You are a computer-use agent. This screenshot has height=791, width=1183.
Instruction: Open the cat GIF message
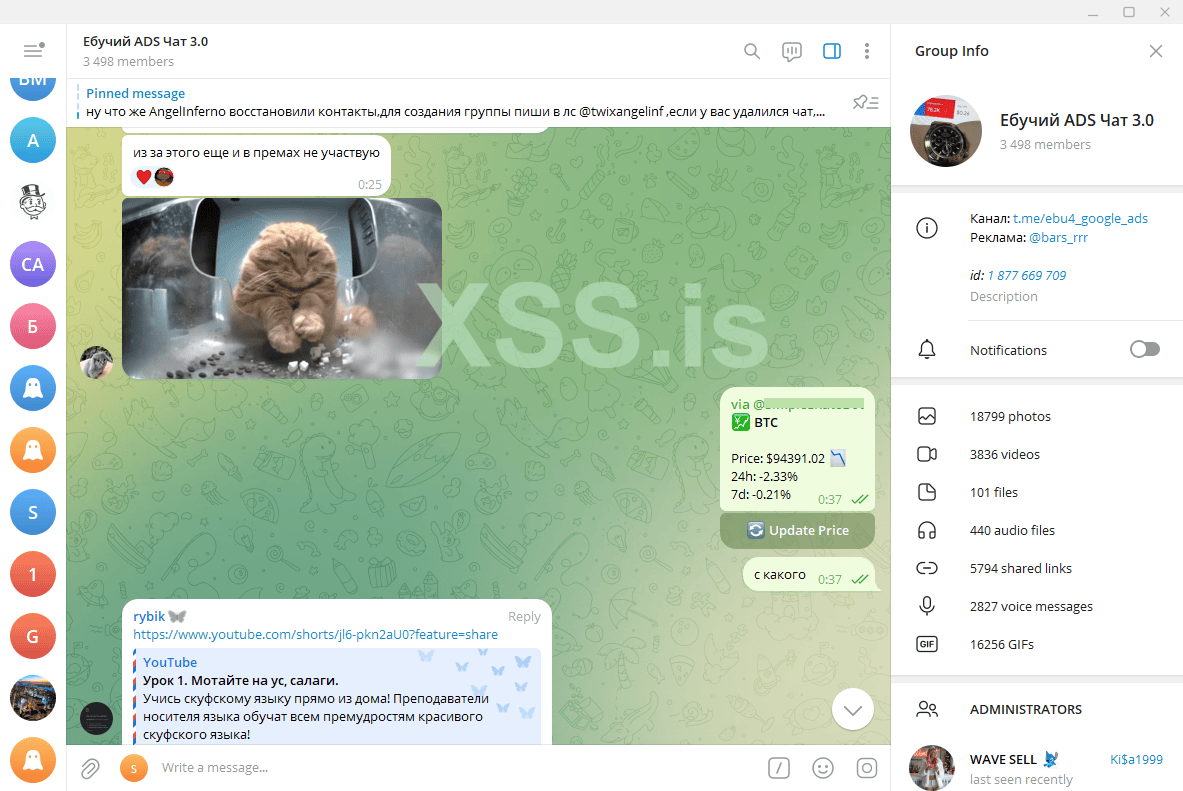coord(281,288)
